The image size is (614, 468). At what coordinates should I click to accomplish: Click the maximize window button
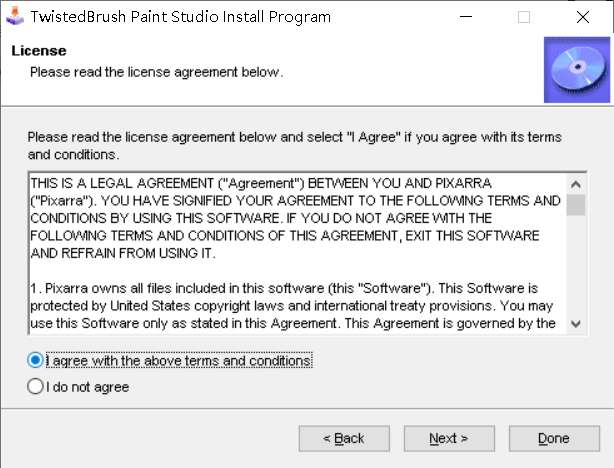point(524,17)
